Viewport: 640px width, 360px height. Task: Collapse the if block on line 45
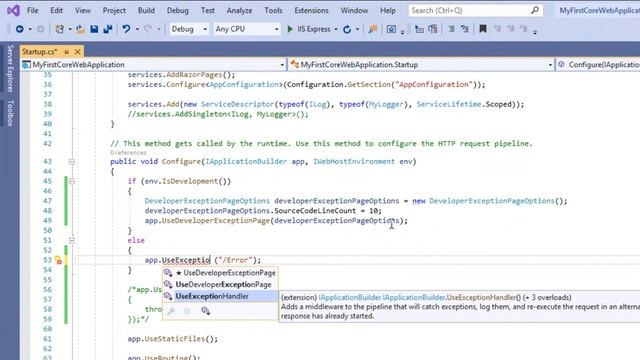click(72, 181)
